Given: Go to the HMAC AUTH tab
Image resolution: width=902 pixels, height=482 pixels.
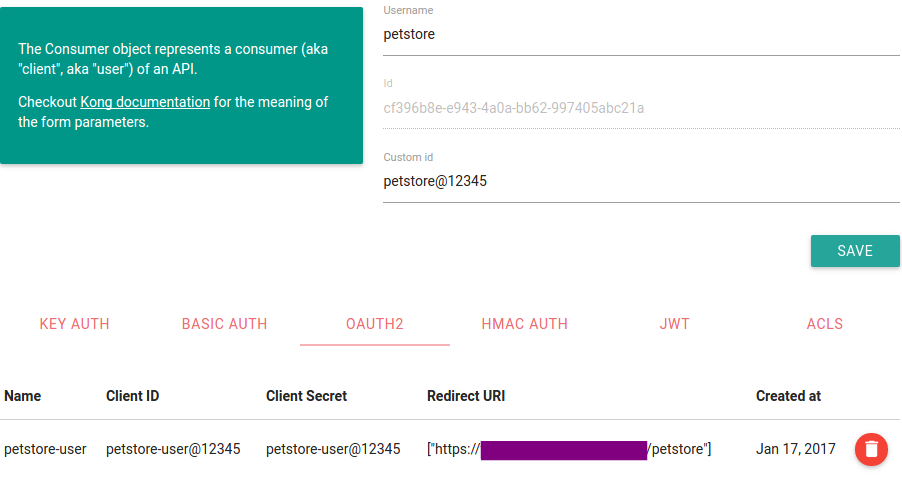Looking at the screenshot, I should [525, 324].
